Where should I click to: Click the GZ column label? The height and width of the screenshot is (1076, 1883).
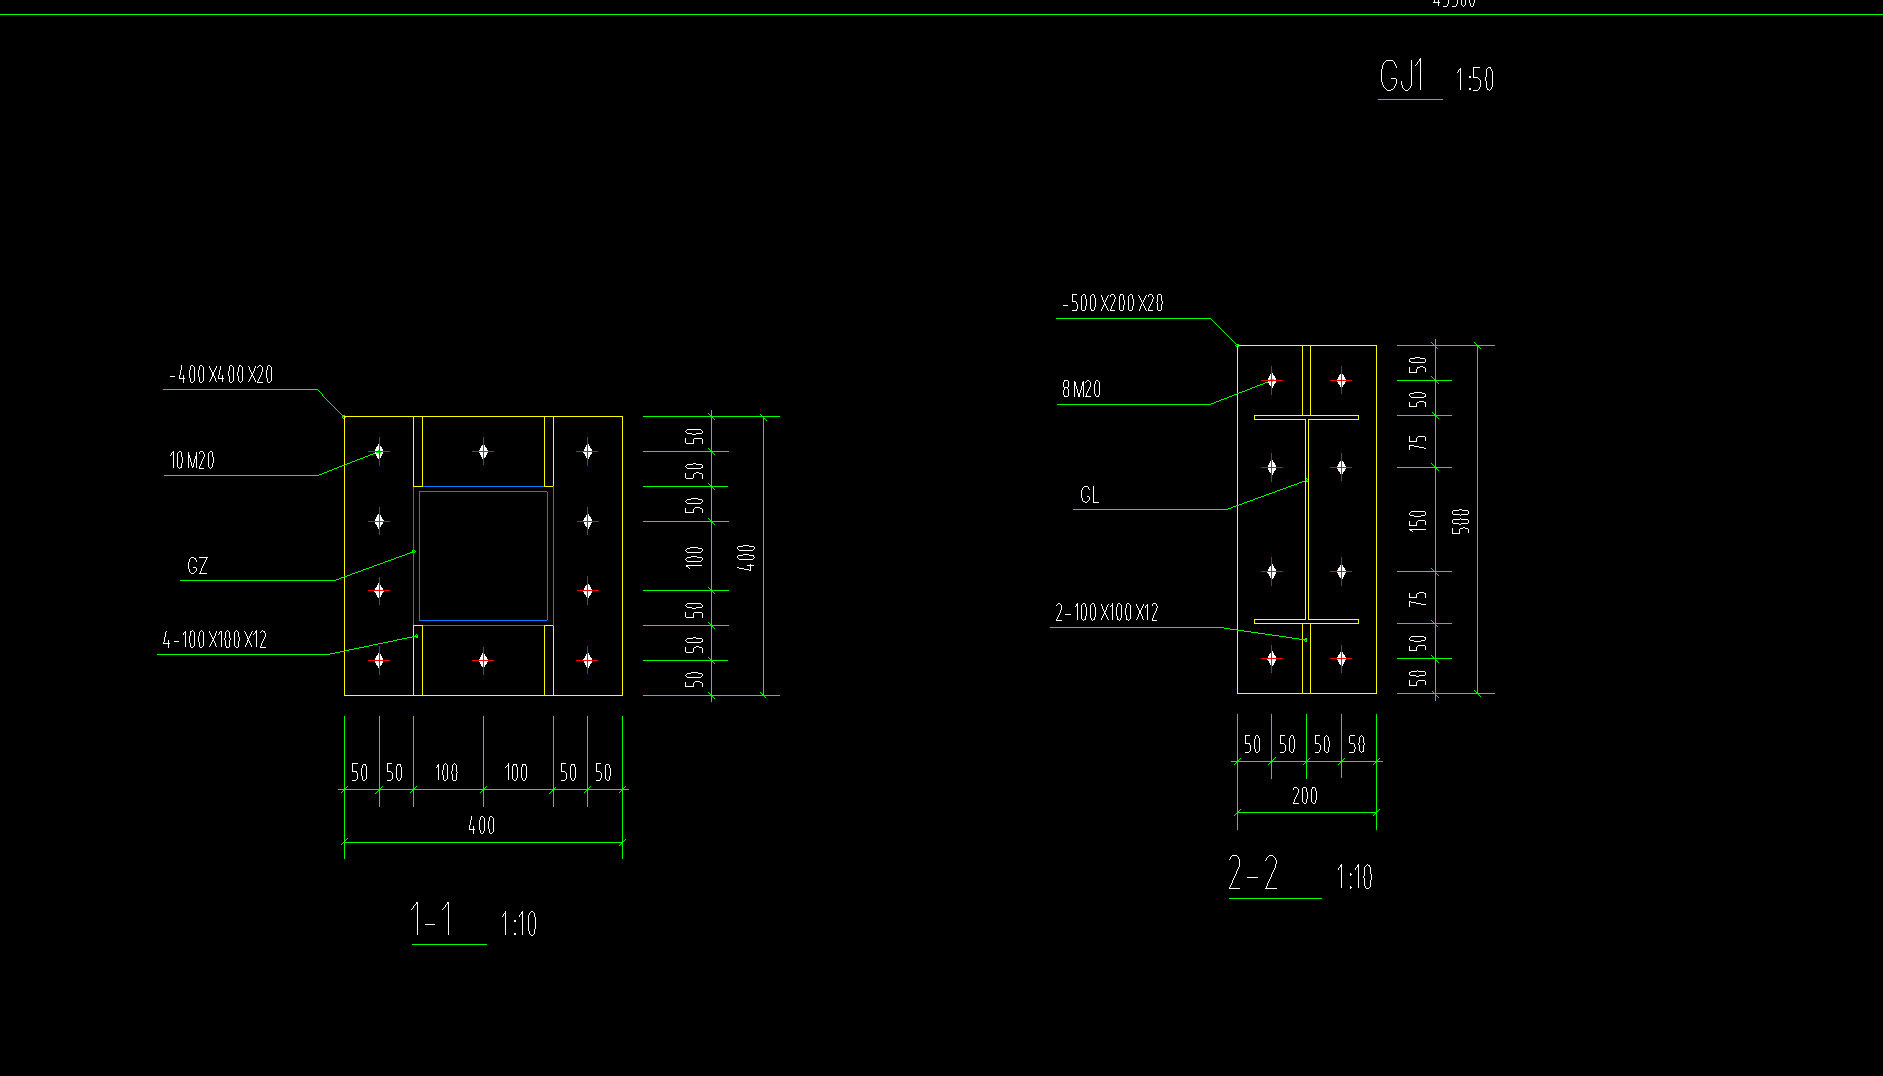[x=197, y=566]
